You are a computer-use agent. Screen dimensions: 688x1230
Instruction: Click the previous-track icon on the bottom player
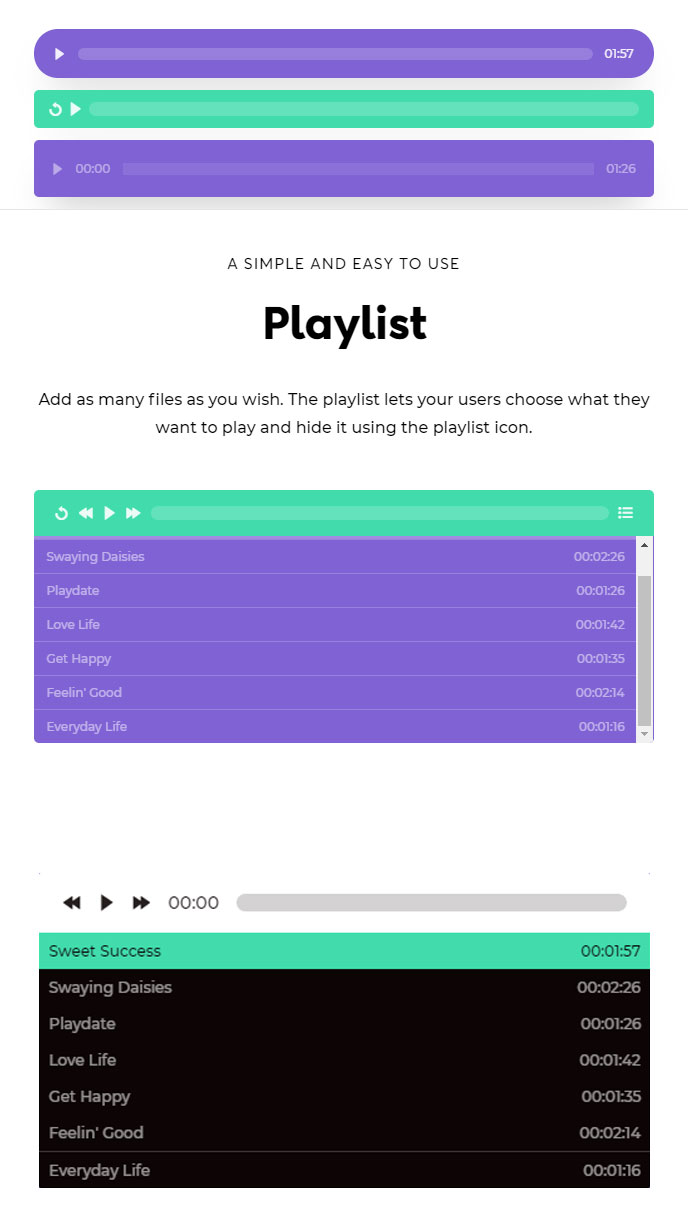coord(71,902)
